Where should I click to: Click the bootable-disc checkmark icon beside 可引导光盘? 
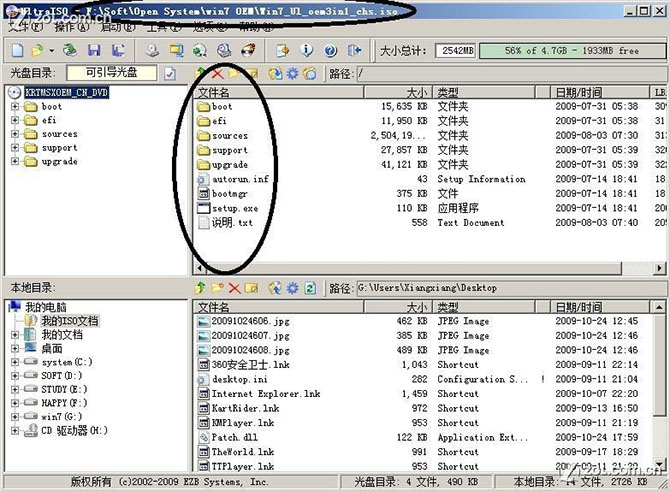[170, 74]
